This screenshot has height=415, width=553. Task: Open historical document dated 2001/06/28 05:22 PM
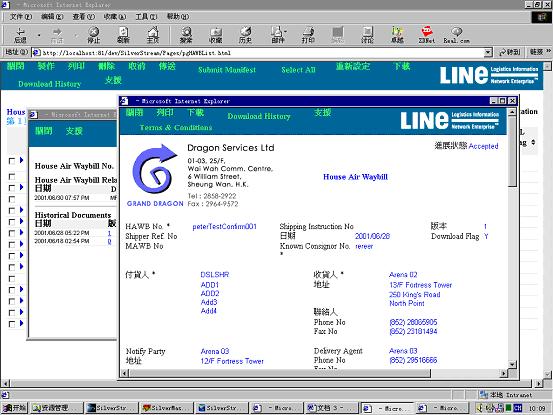tap(109, 233)
